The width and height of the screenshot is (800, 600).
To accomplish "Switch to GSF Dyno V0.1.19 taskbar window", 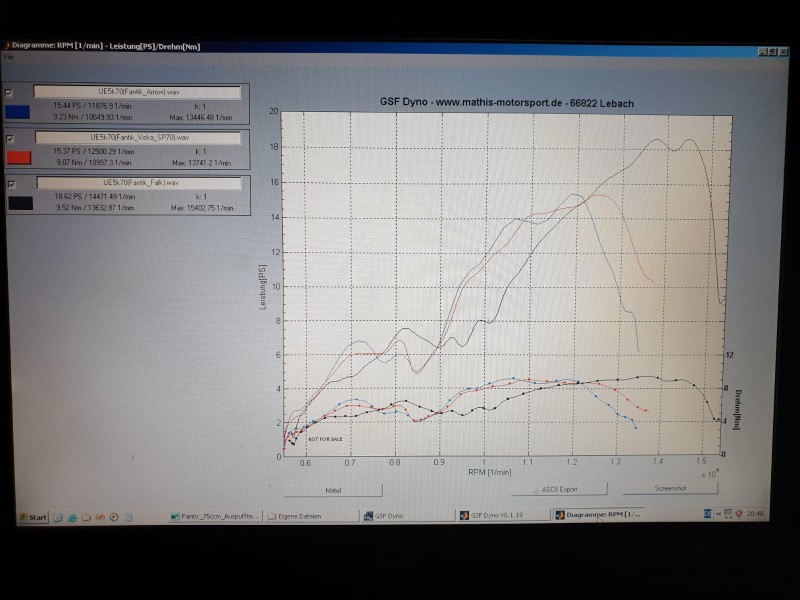I will [503, 515].
